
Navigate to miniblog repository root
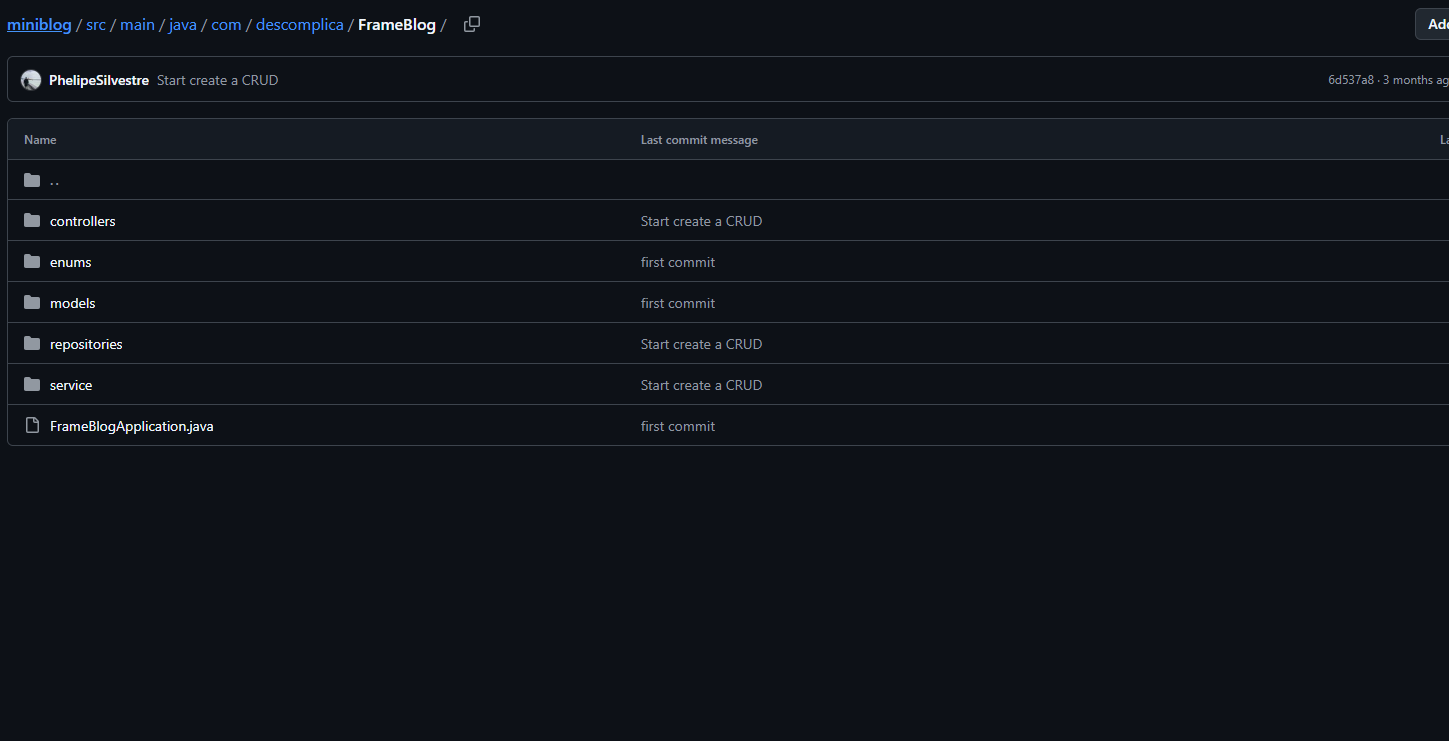coord(39,25)
